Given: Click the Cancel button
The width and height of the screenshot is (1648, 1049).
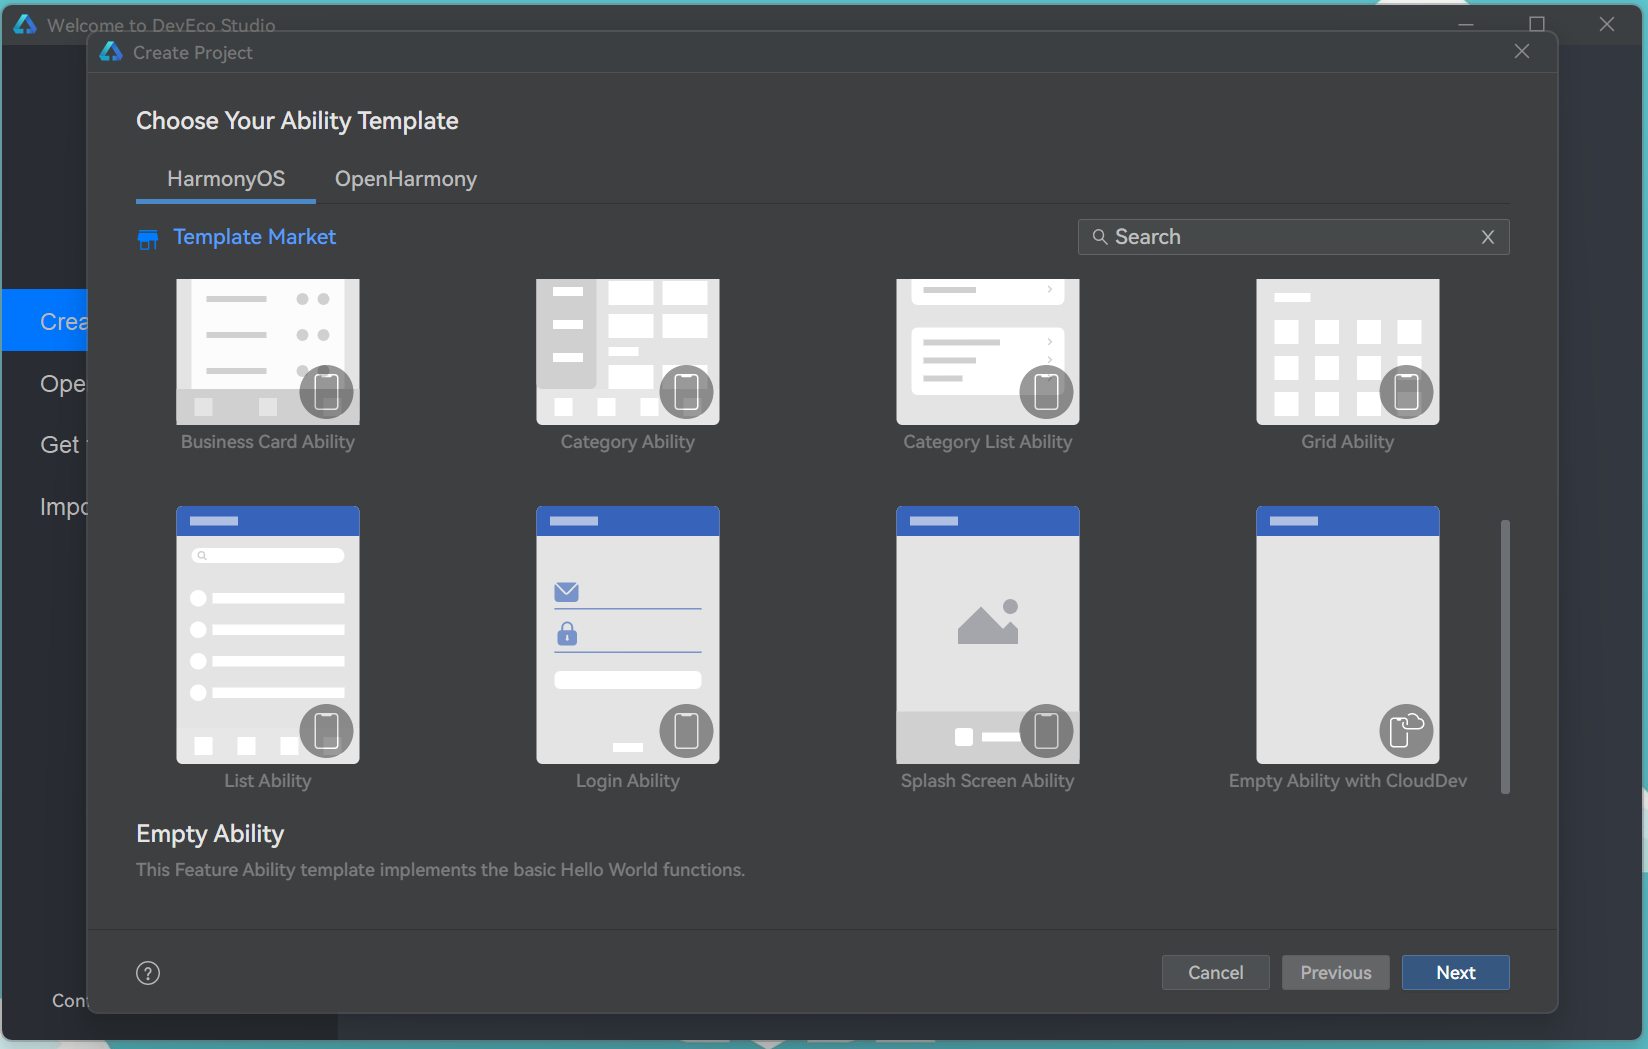Looking at the screenshot, I should click(x=1216, y=973).
